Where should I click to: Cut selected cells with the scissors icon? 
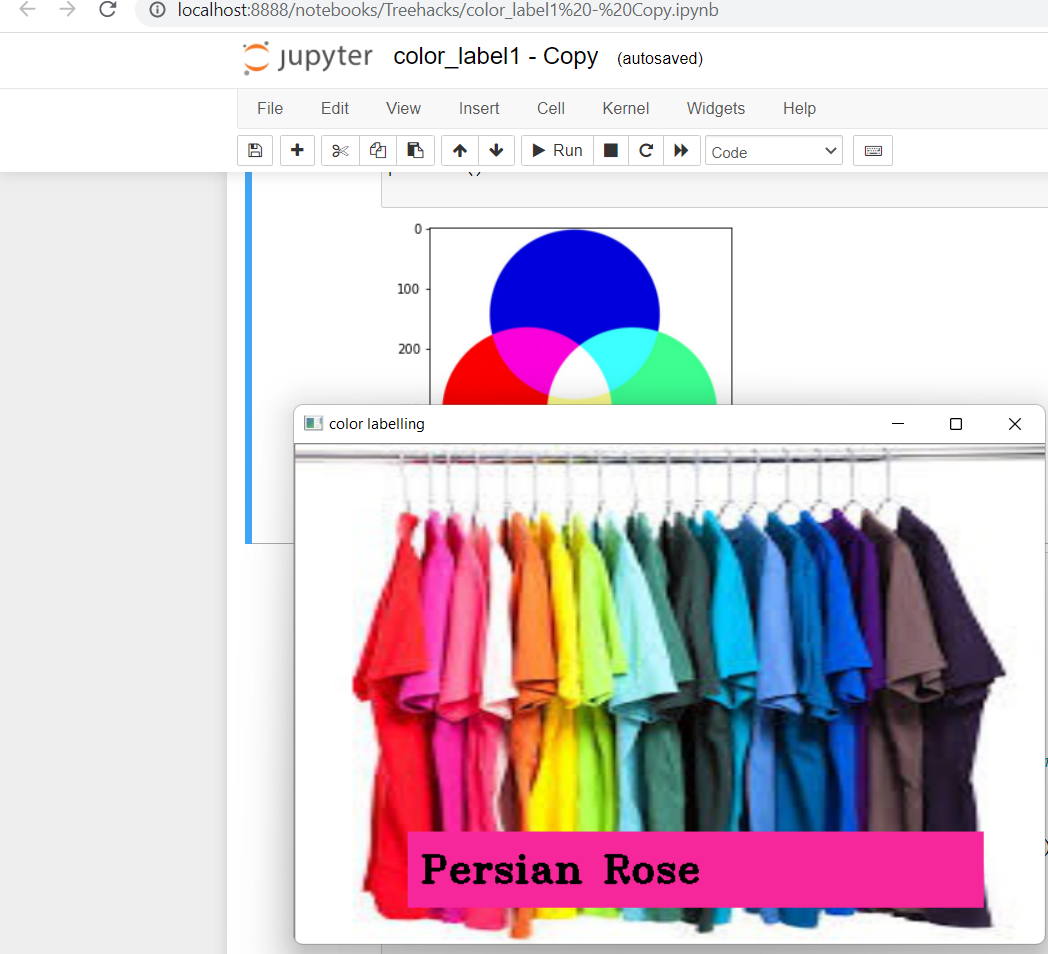340,150
